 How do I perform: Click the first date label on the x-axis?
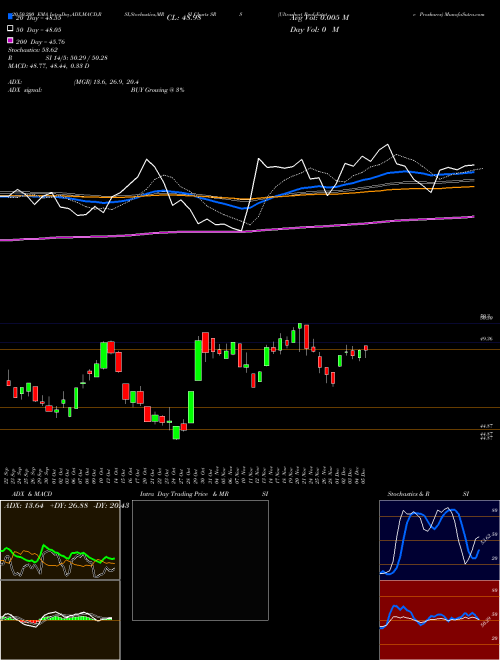pyautogui.click(x=8, y=475)
